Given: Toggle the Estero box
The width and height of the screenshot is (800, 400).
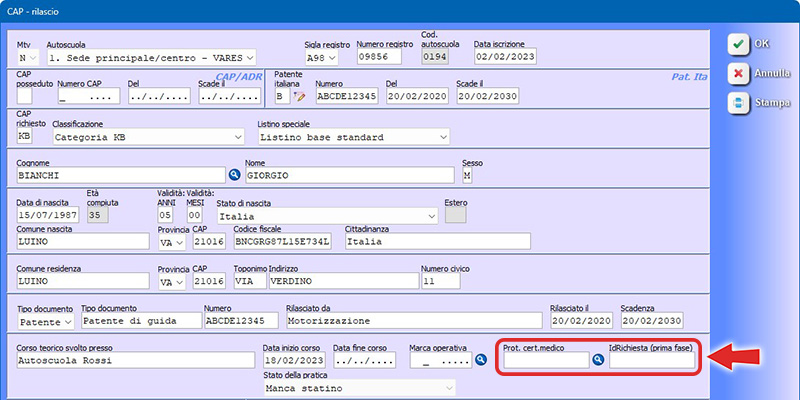Looking at the screenshot, I should [x=455, y=215].
